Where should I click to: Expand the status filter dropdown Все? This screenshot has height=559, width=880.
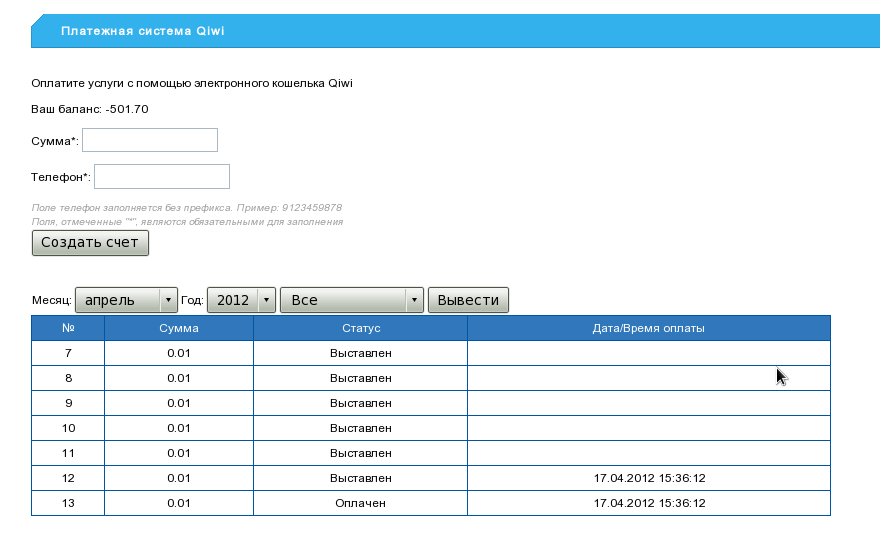pos(352,300)
